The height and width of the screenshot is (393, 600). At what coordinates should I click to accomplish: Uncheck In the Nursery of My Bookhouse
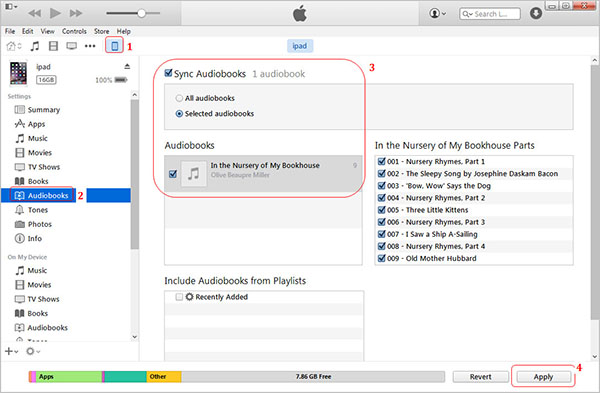(173, 174)
